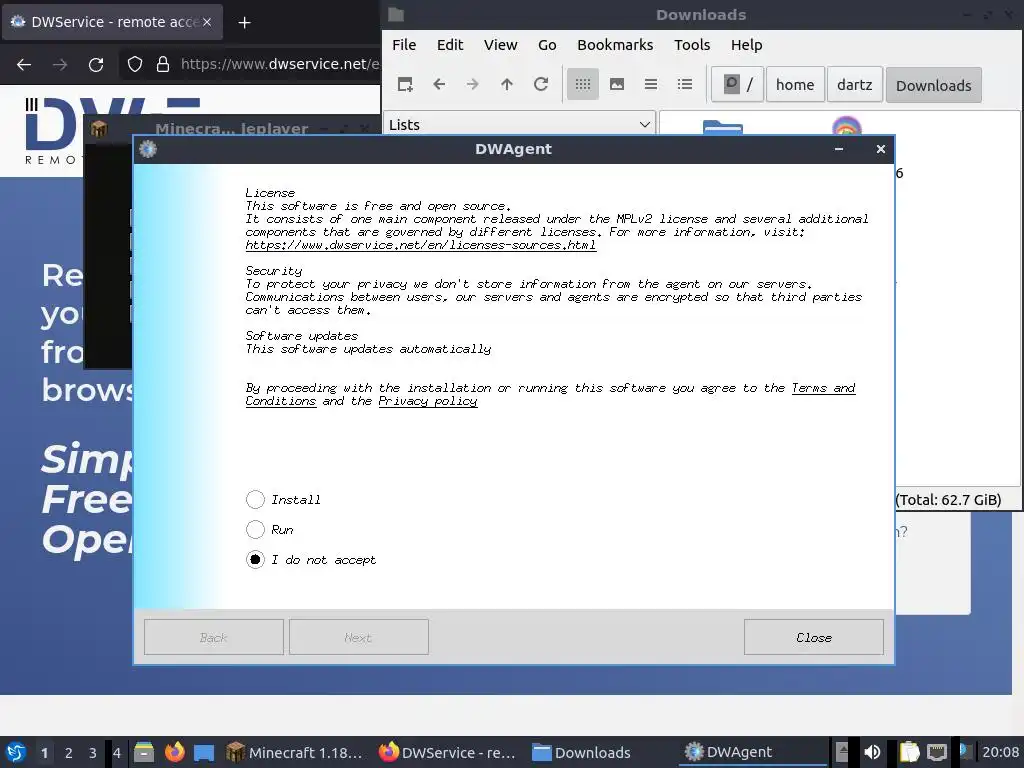The width and height of the screenshot is (1024, 768).
Task: Open the Edit menu in file manager
Action: point(450,45)
